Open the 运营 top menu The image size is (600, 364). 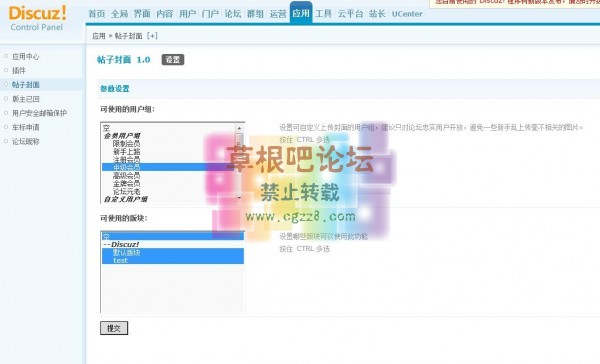[x=278, y=14]
